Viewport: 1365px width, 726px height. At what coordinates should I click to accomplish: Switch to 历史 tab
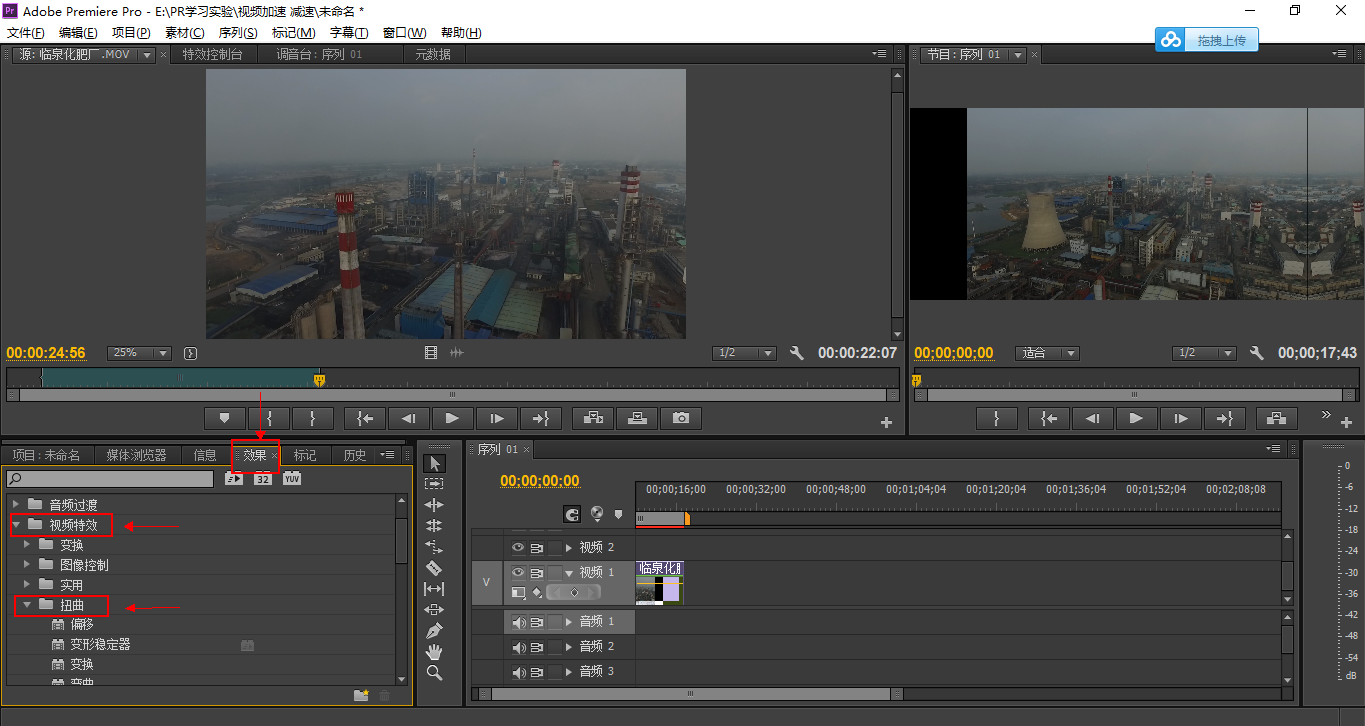pyautogui.click(x=355, y=455)
